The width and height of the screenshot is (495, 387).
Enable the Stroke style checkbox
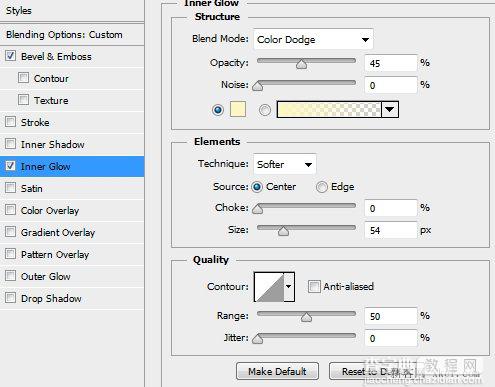pos(10,122)
